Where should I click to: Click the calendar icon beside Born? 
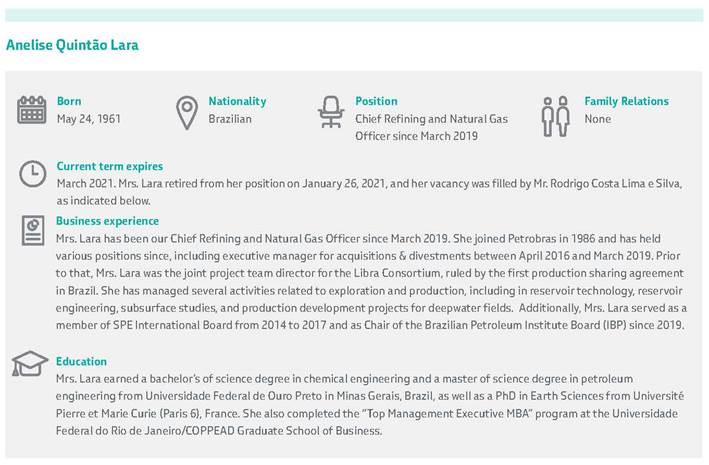[x=32, y=110]
